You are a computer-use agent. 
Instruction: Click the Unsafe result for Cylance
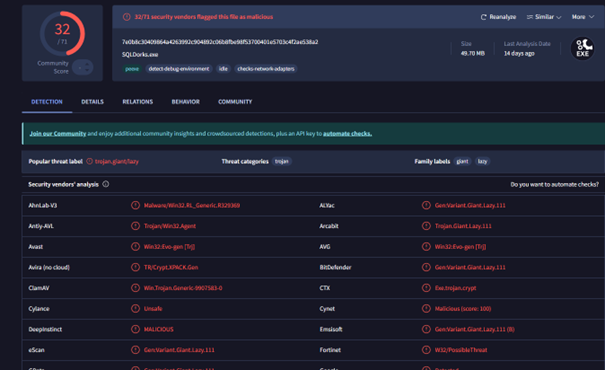click(x=153, y=309)
